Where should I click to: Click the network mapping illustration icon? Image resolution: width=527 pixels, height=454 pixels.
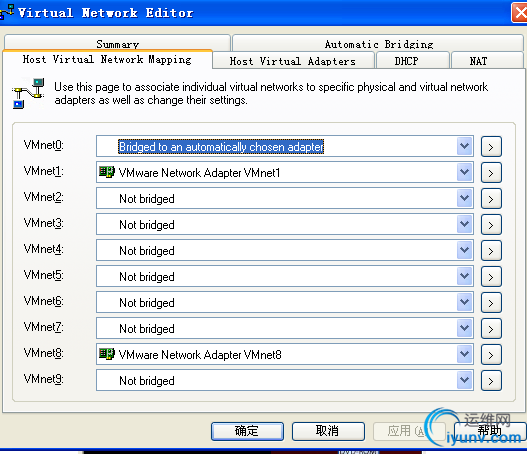point(28,93)
